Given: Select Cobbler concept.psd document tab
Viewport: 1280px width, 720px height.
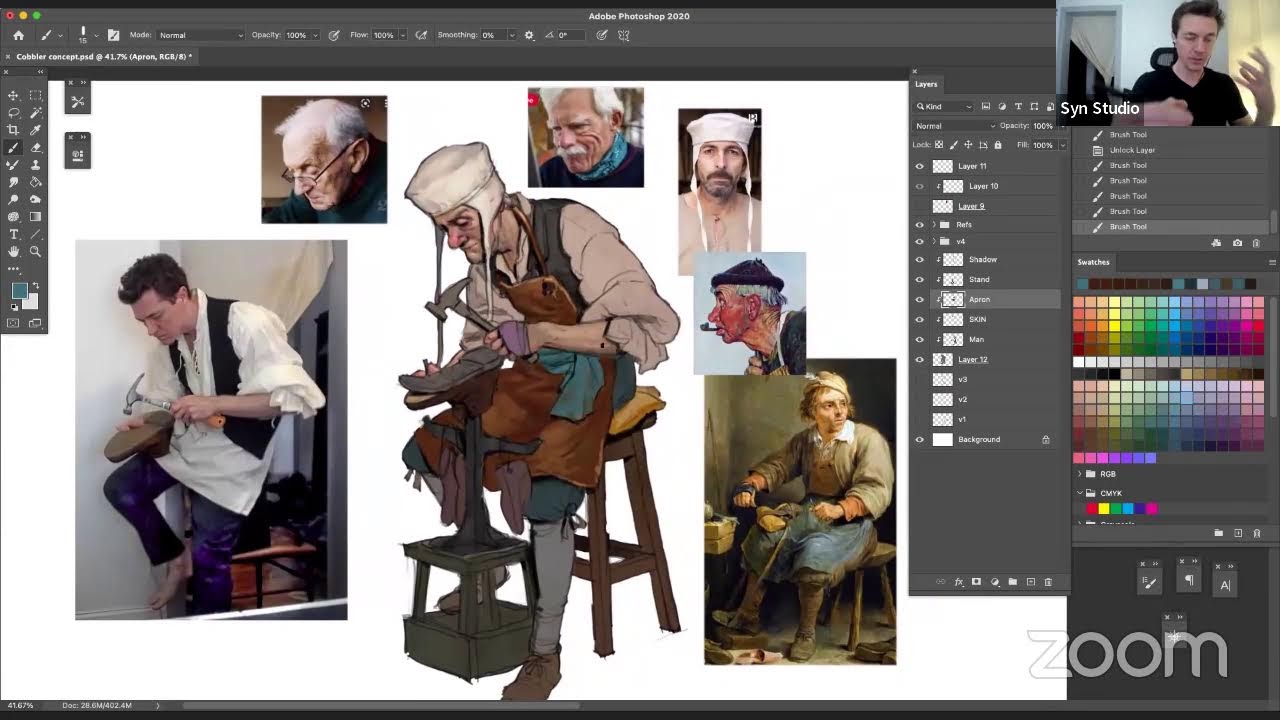Looking at the screenshot, I should (104, 57).
